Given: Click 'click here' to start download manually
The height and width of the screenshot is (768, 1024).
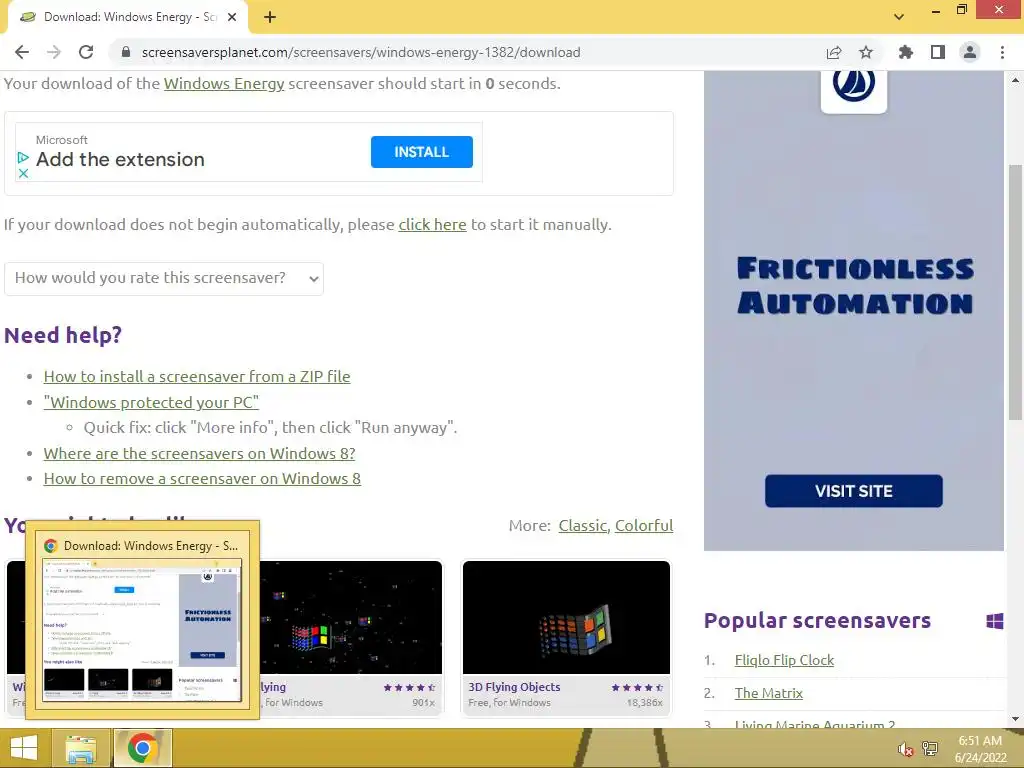Looking at the screenshot, I should click(432, 225).
